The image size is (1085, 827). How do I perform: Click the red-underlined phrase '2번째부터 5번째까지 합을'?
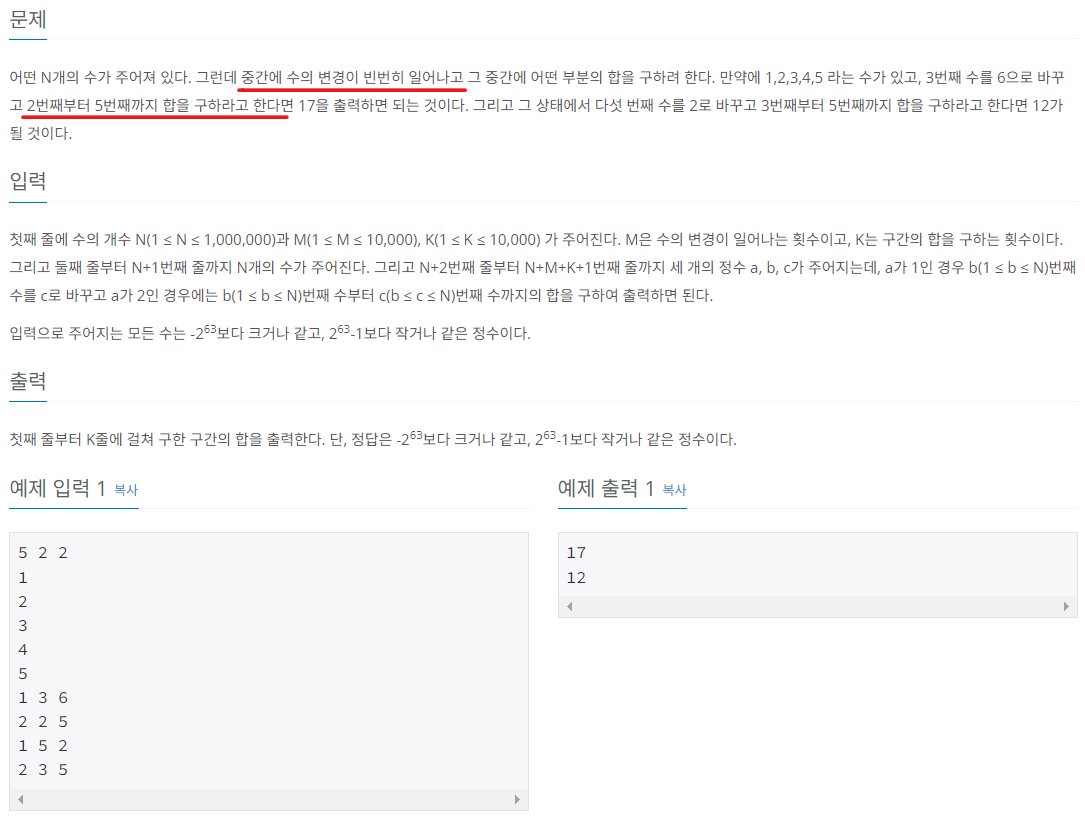108,105
